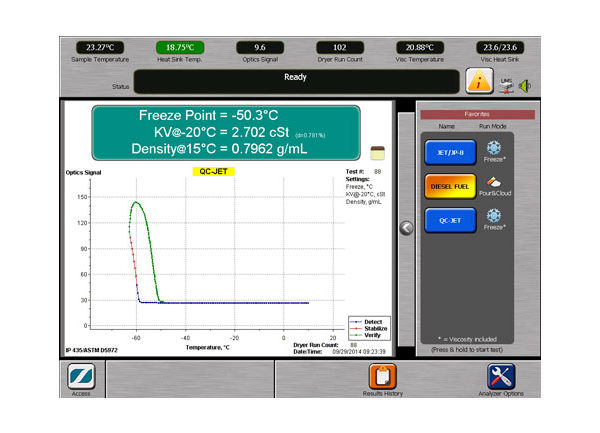Open Results History
Screen dimensions: 600x433
point(384,377)
